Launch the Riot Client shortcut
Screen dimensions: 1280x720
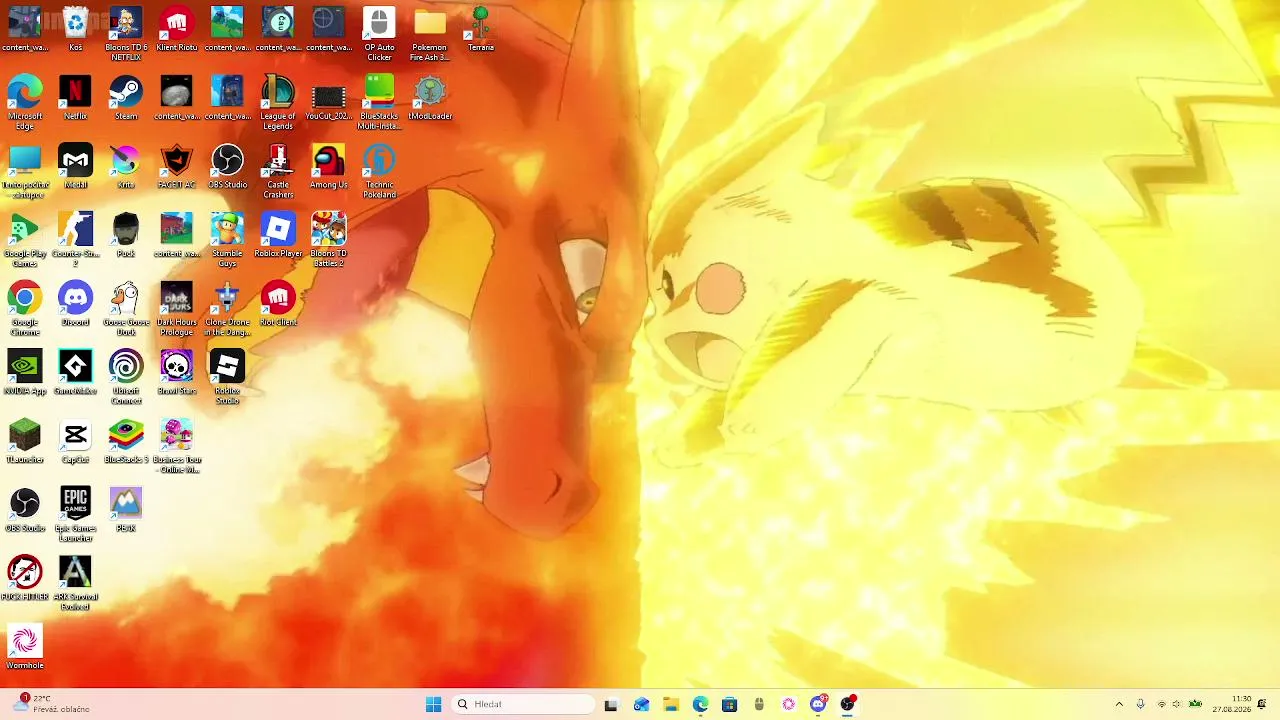click(x=278, y=305)
